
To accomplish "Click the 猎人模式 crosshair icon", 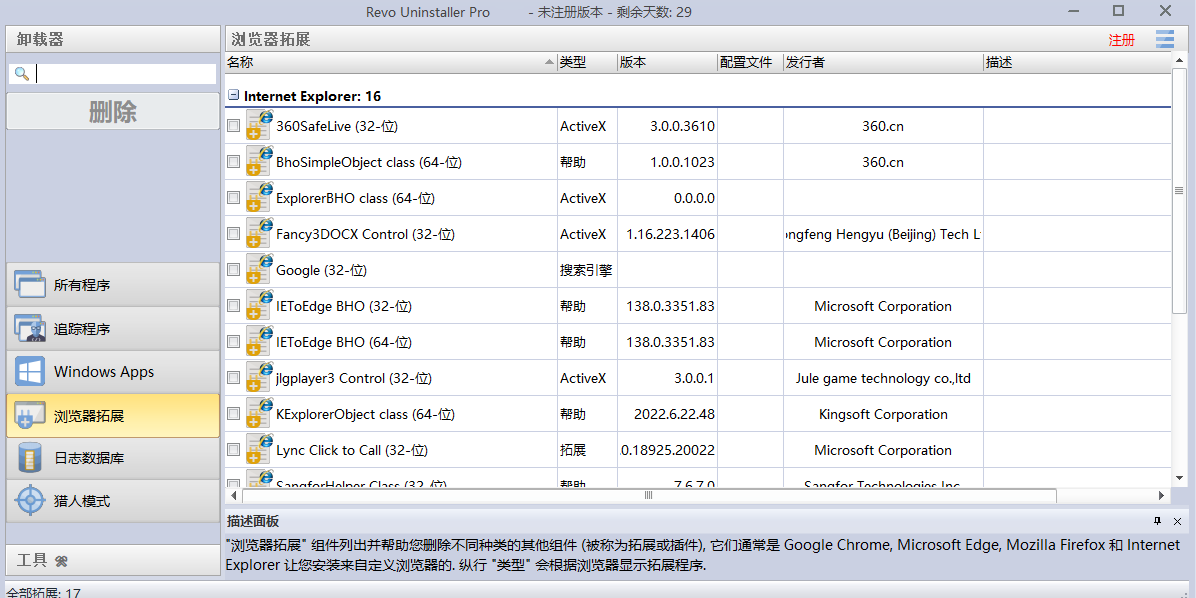I will pos(30,501).
